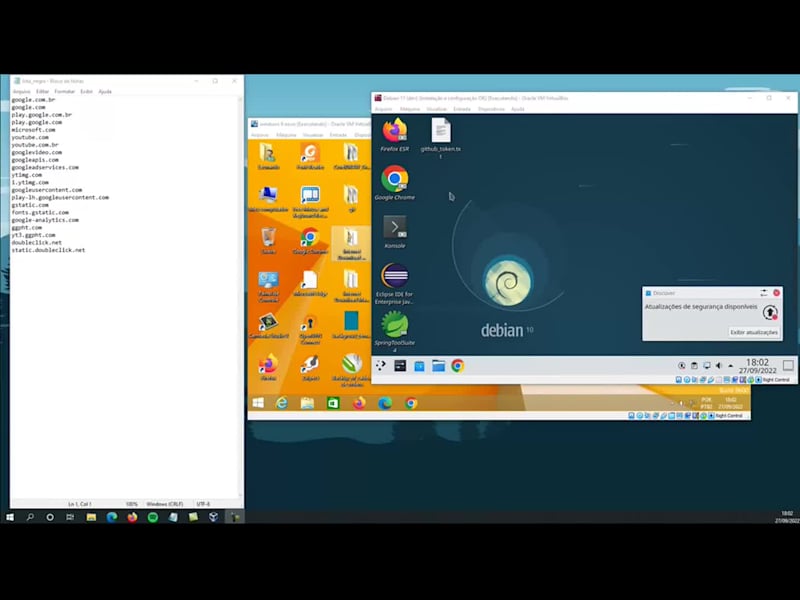Open Foxit Reader shortcut on Windows 8 desktop

click(x=310, y=156)
